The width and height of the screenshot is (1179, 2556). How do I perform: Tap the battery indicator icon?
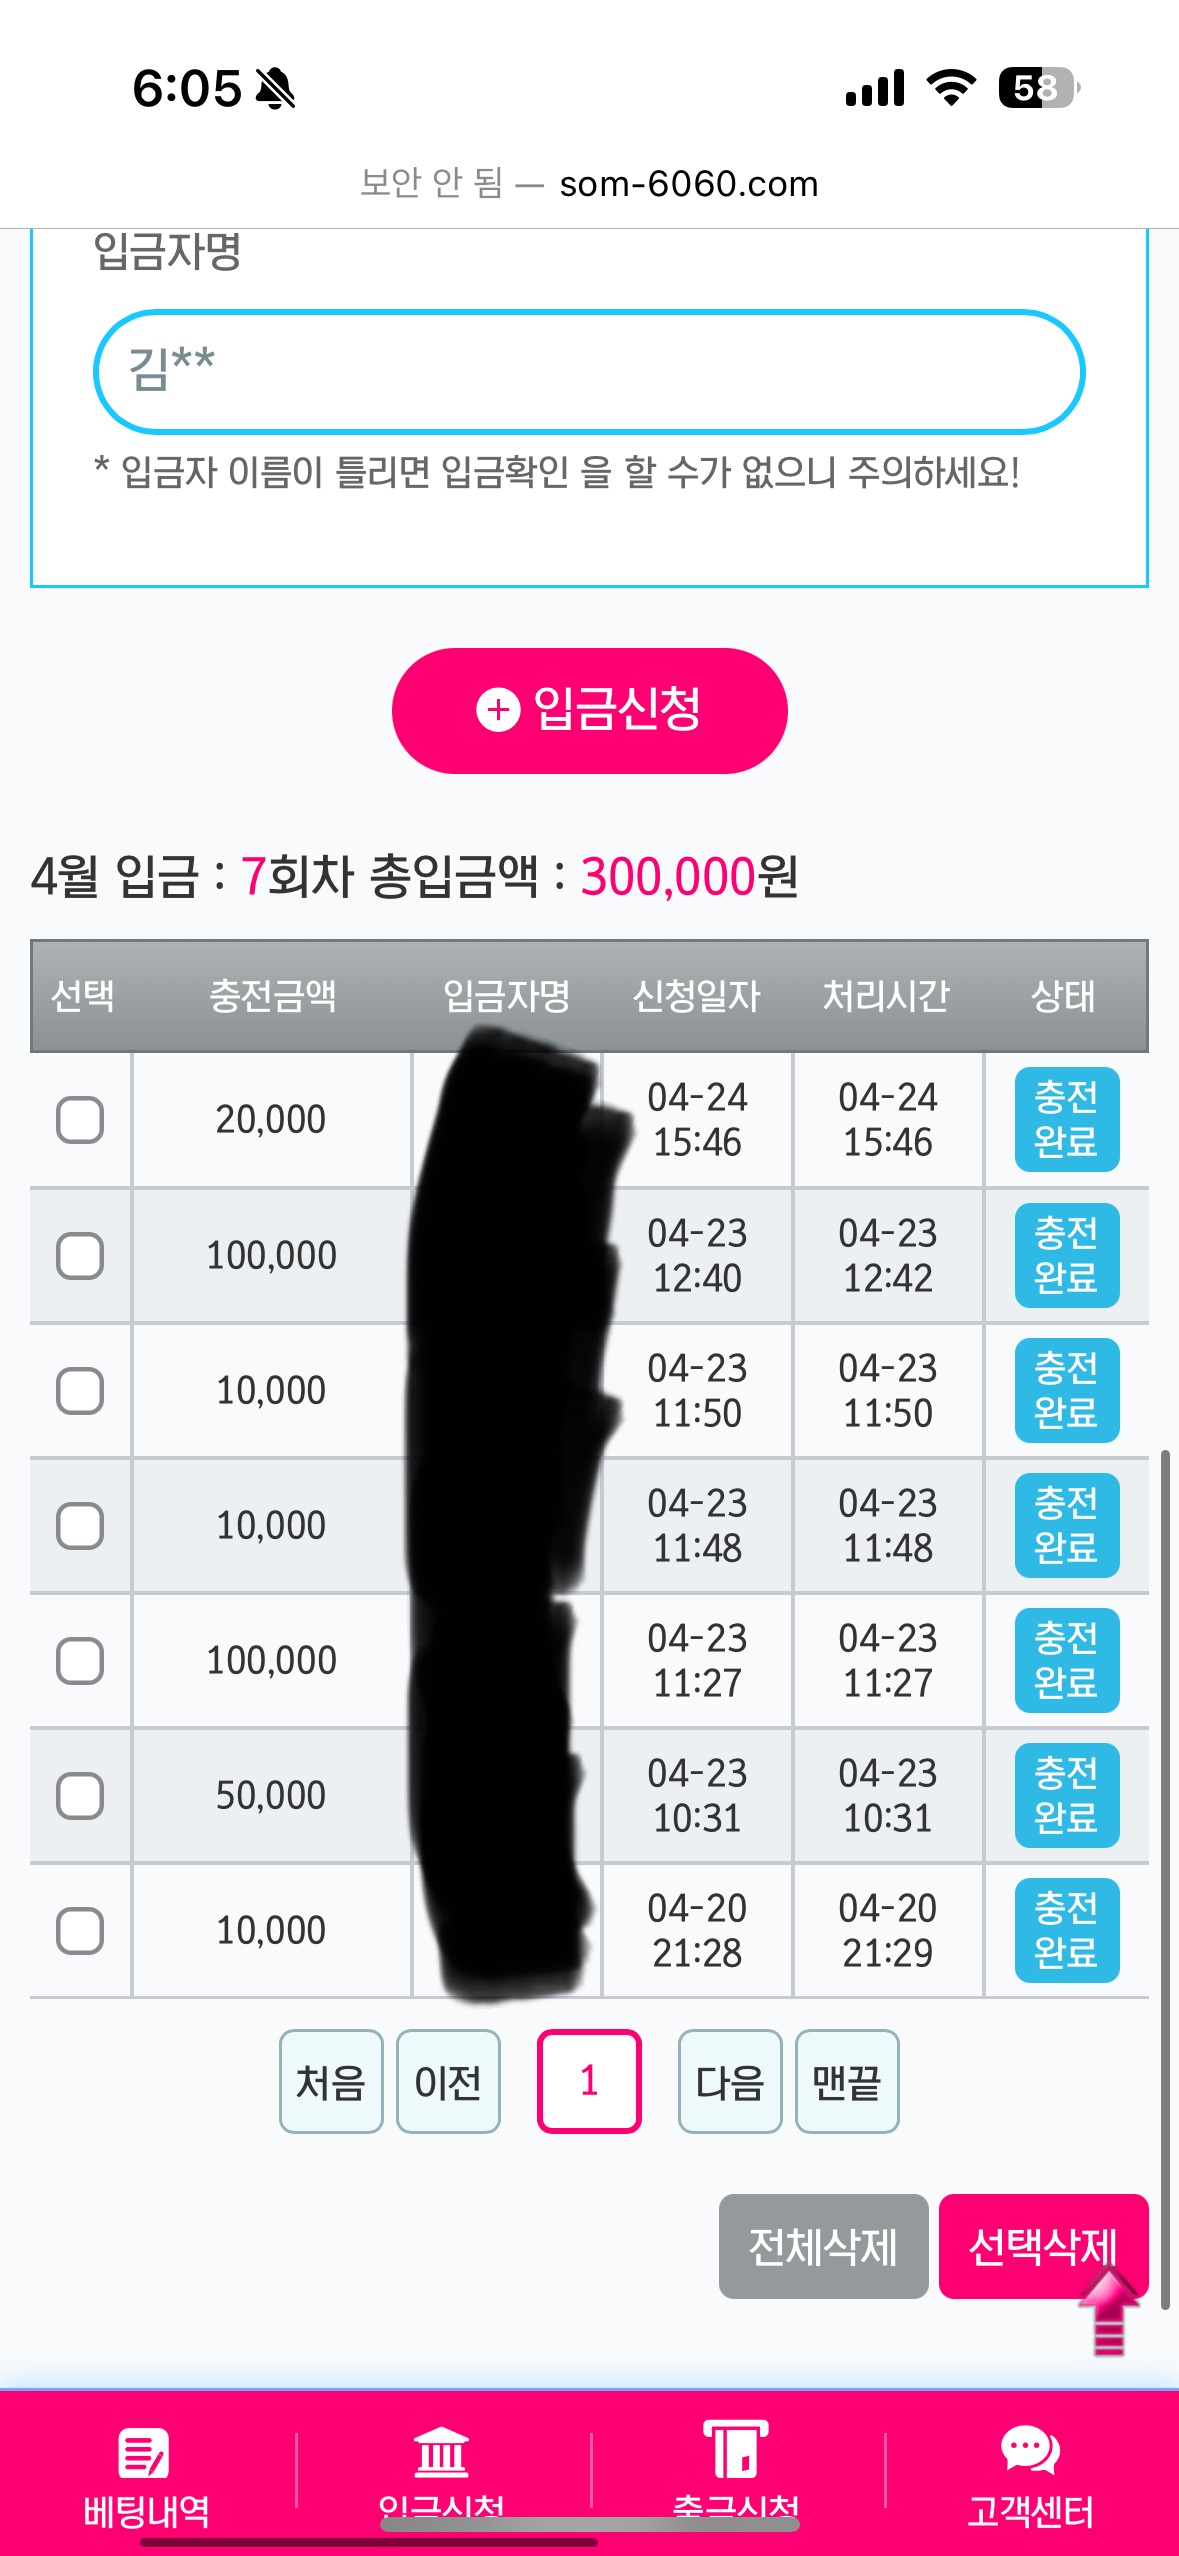pos(1038,88)
